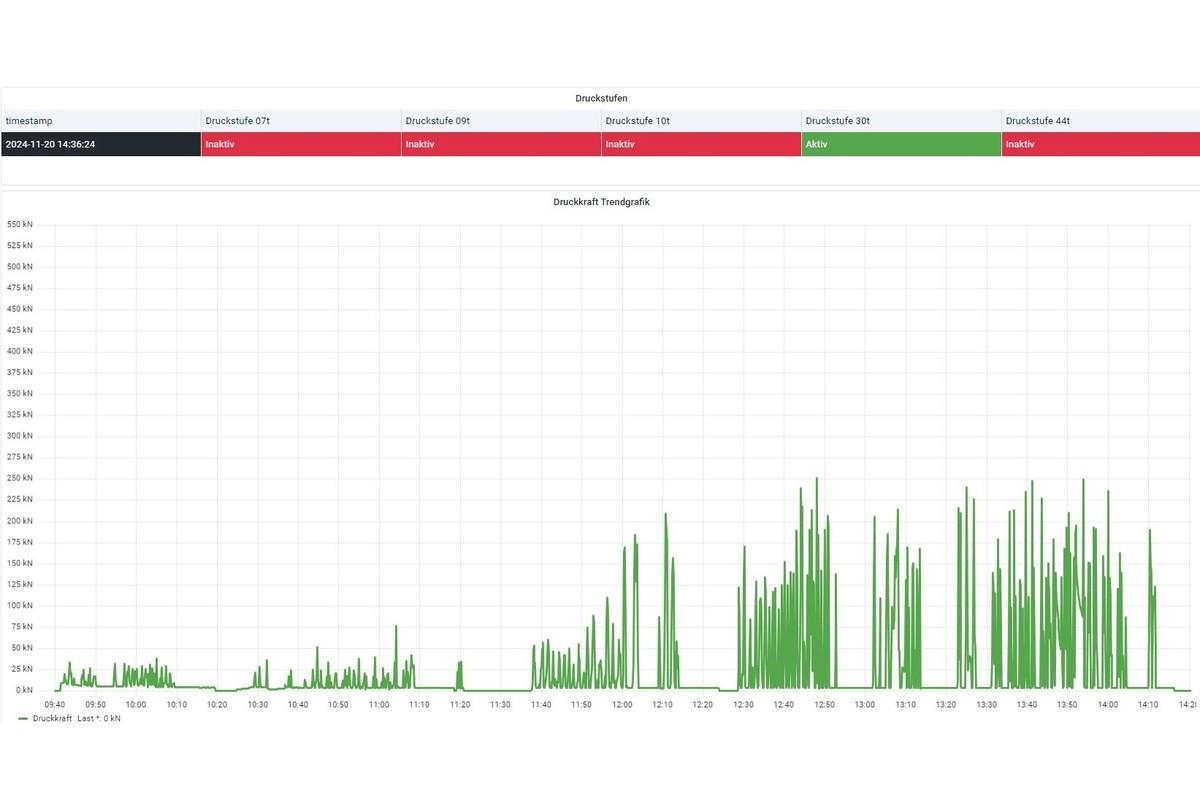Select the Inaktiv cell under Druckstufe 09t
The height and width of the screenshot is (803, 1200).
click(x=500, y=144)
